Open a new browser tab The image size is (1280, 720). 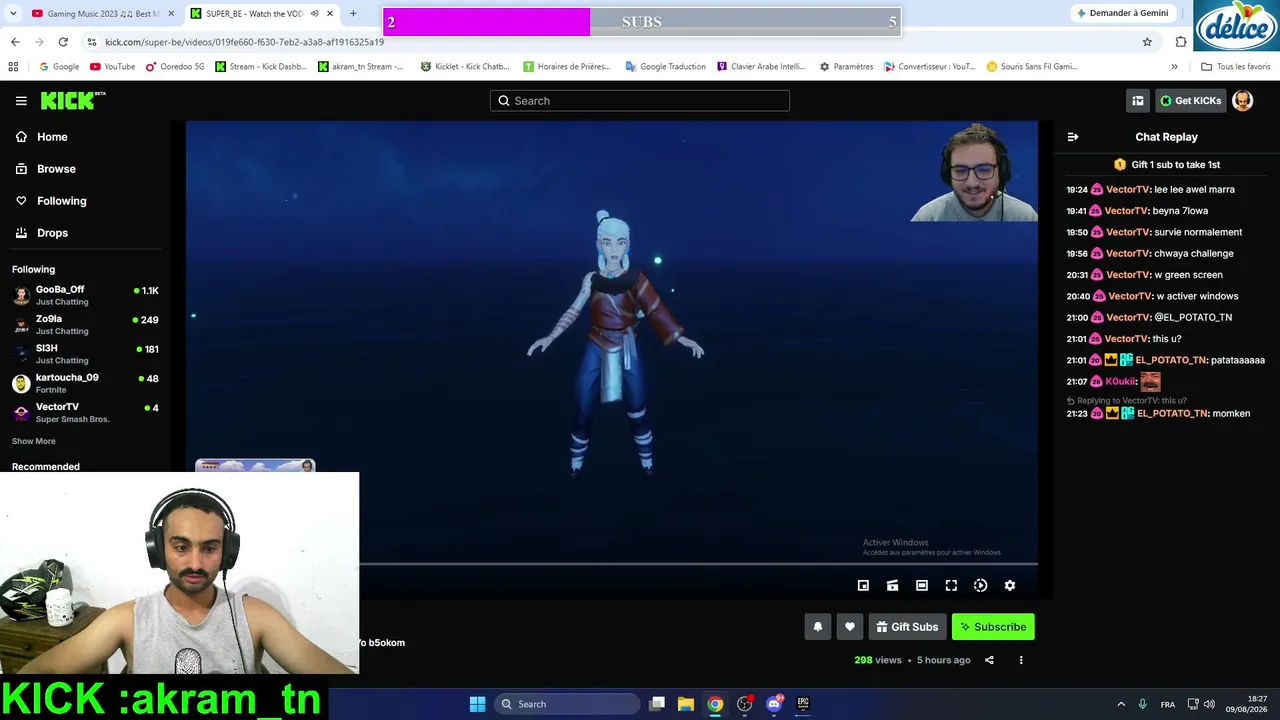353,14
